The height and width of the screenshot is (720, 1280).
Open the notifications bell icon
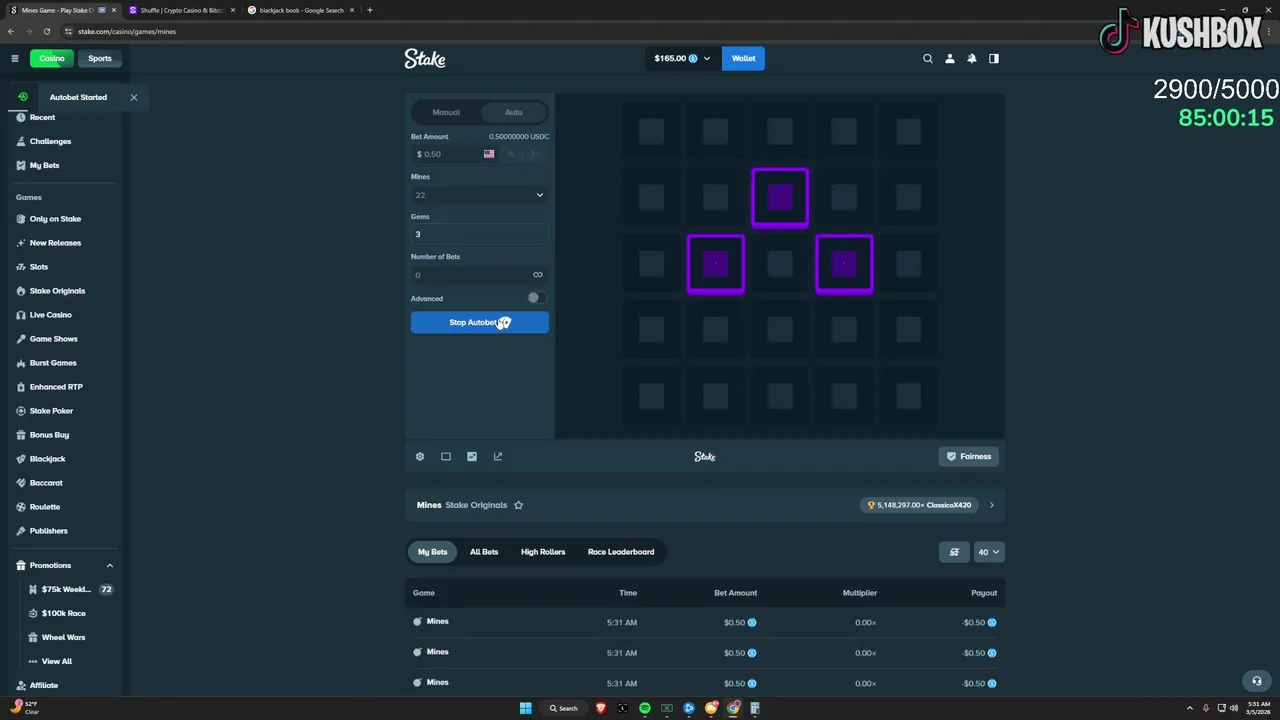tap(972, 58)
